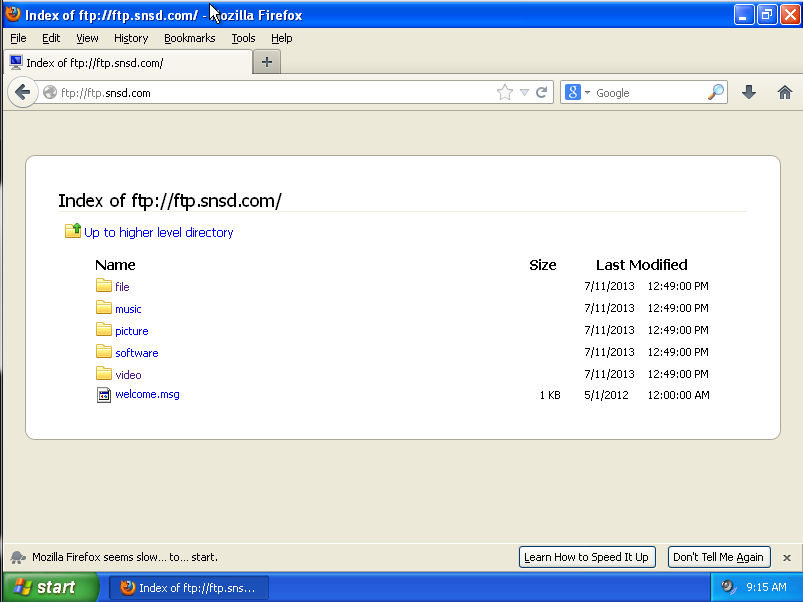The width and height of the screenshot is (803, 602).
Task: Open the Bookmarks menu
Action: coord(189,38)
